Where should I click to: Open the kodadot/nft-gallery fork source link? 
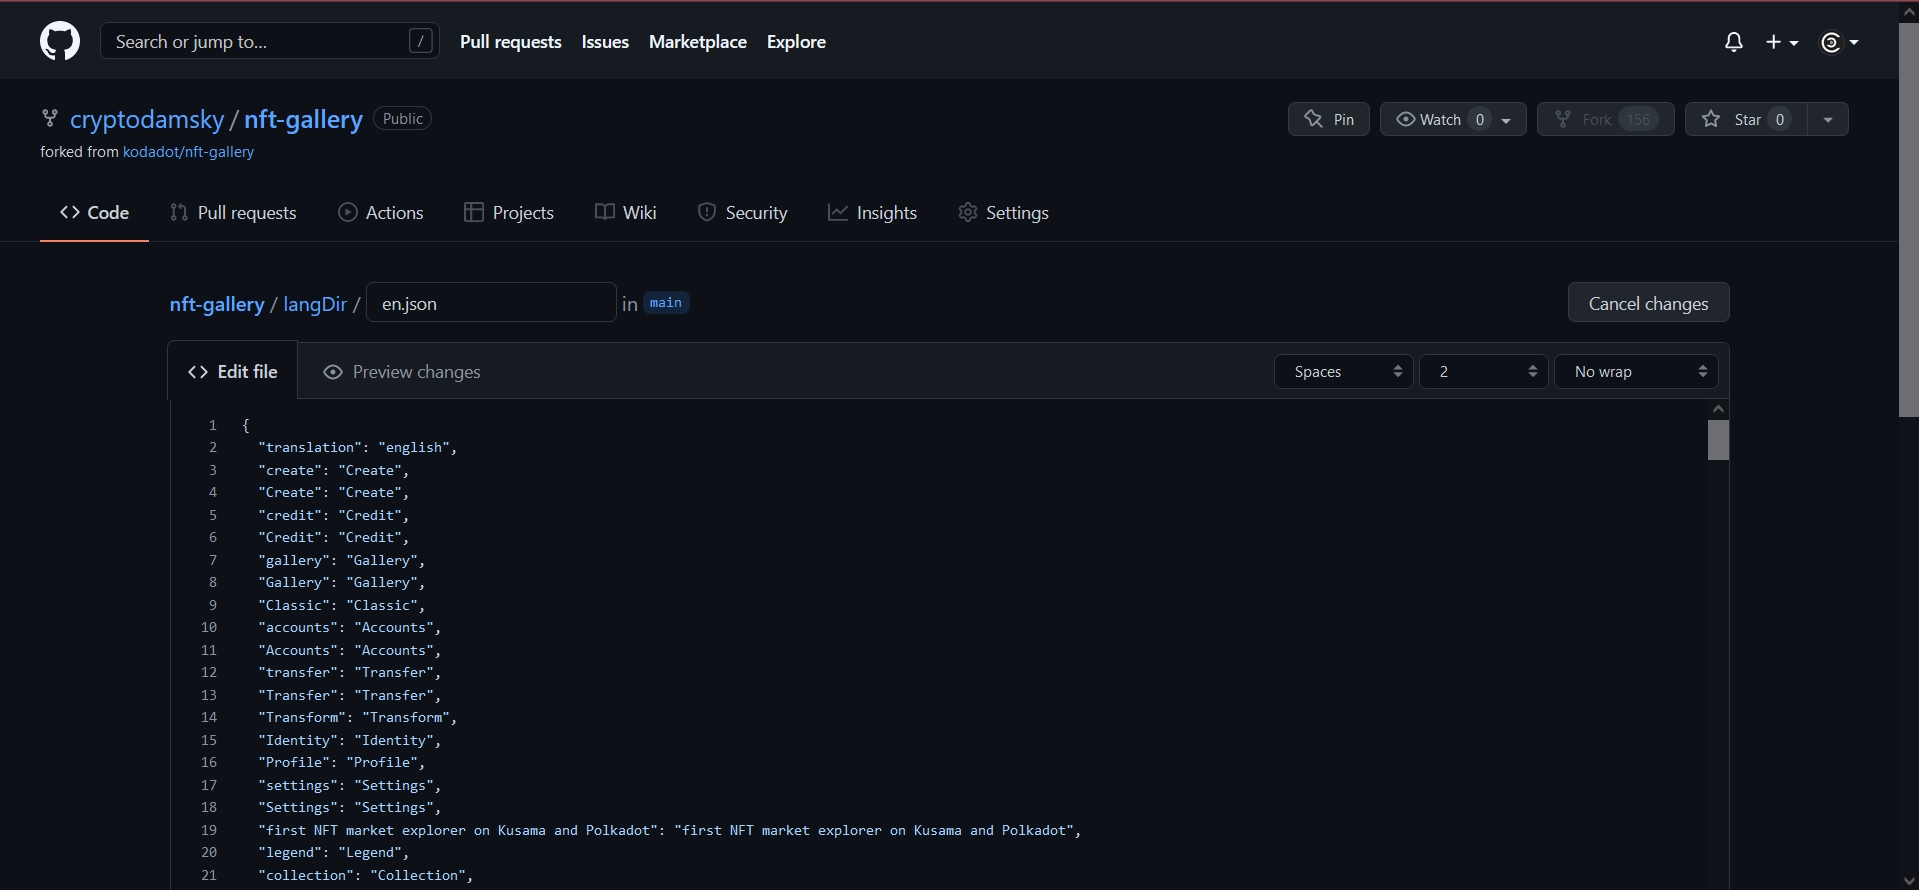click(x=188, y=152)
